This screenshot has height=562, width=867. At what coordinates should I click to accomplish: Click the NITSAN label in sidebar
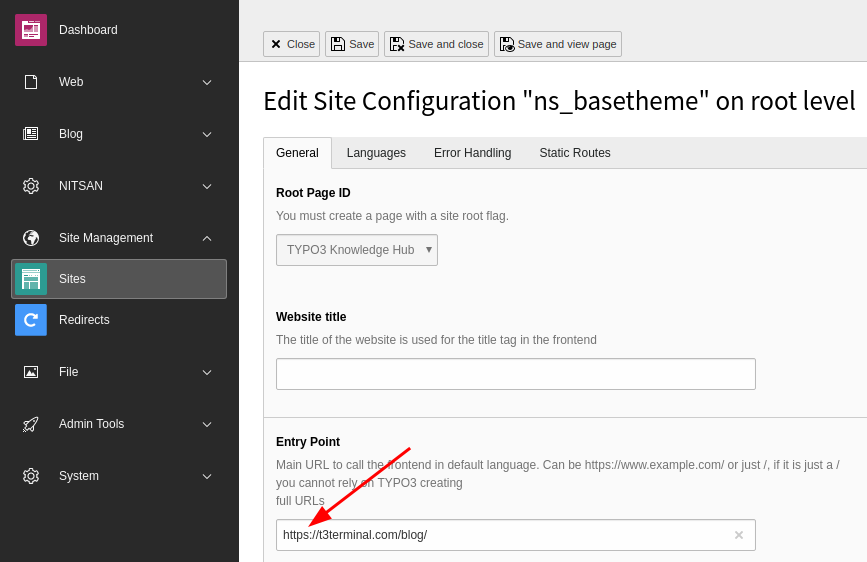[x=81, y=186]
